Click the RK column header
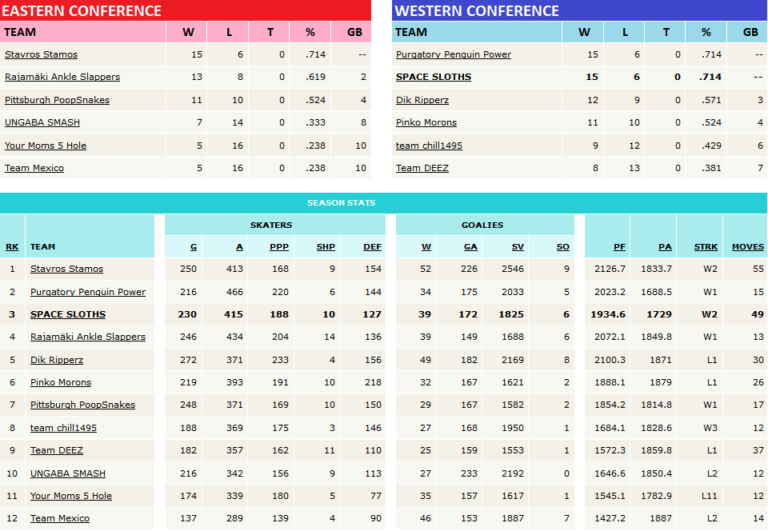 [12, 247]
